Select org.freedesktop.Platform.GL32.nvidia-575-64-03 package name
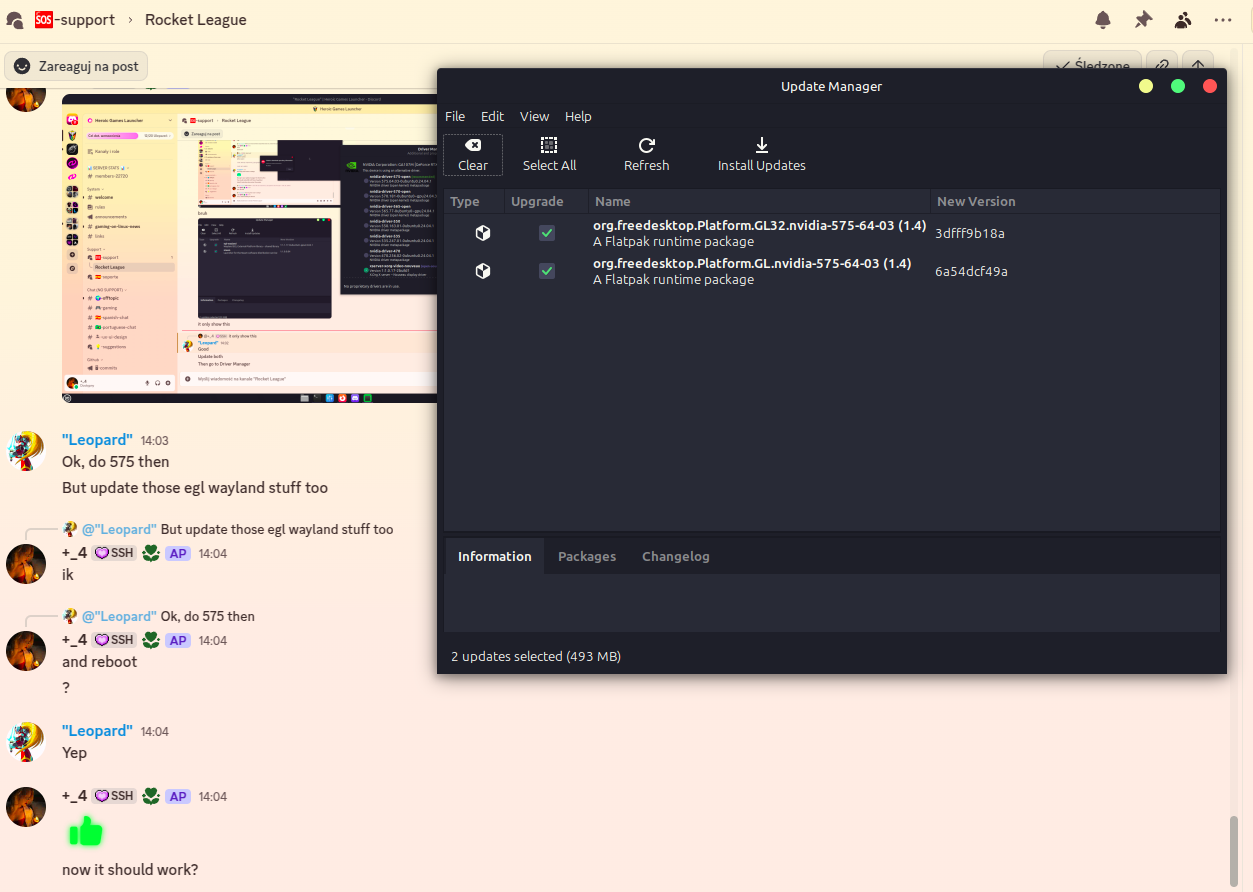1253x892 pixels. click(759, 225)
